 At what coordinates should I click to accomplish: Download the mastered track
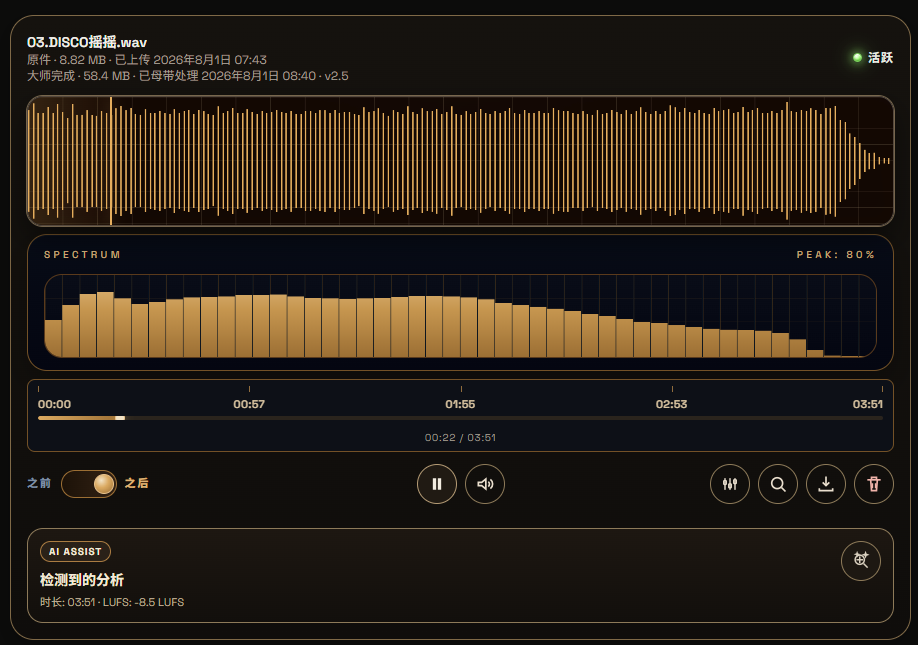tap(825, 484)
